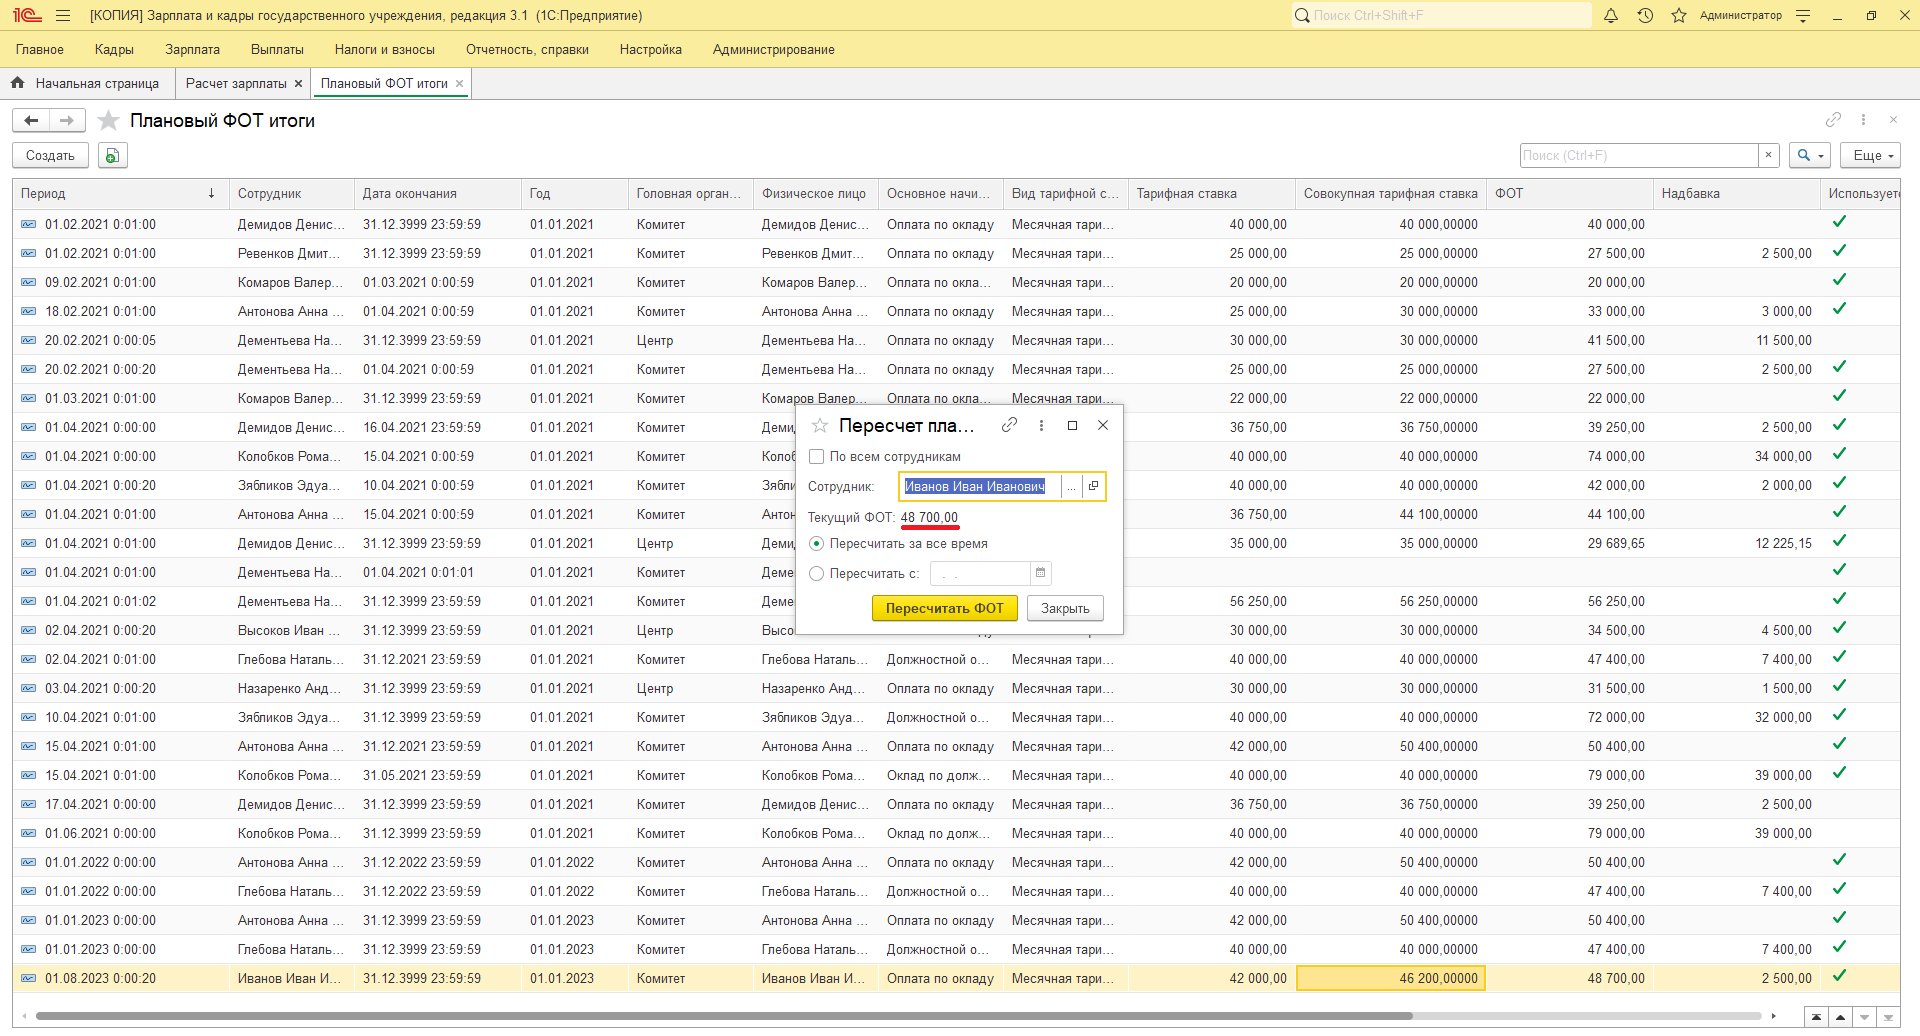Click the Закрыть button in dialog
1920x1036 pixels.
click(x=1065, y=608)
